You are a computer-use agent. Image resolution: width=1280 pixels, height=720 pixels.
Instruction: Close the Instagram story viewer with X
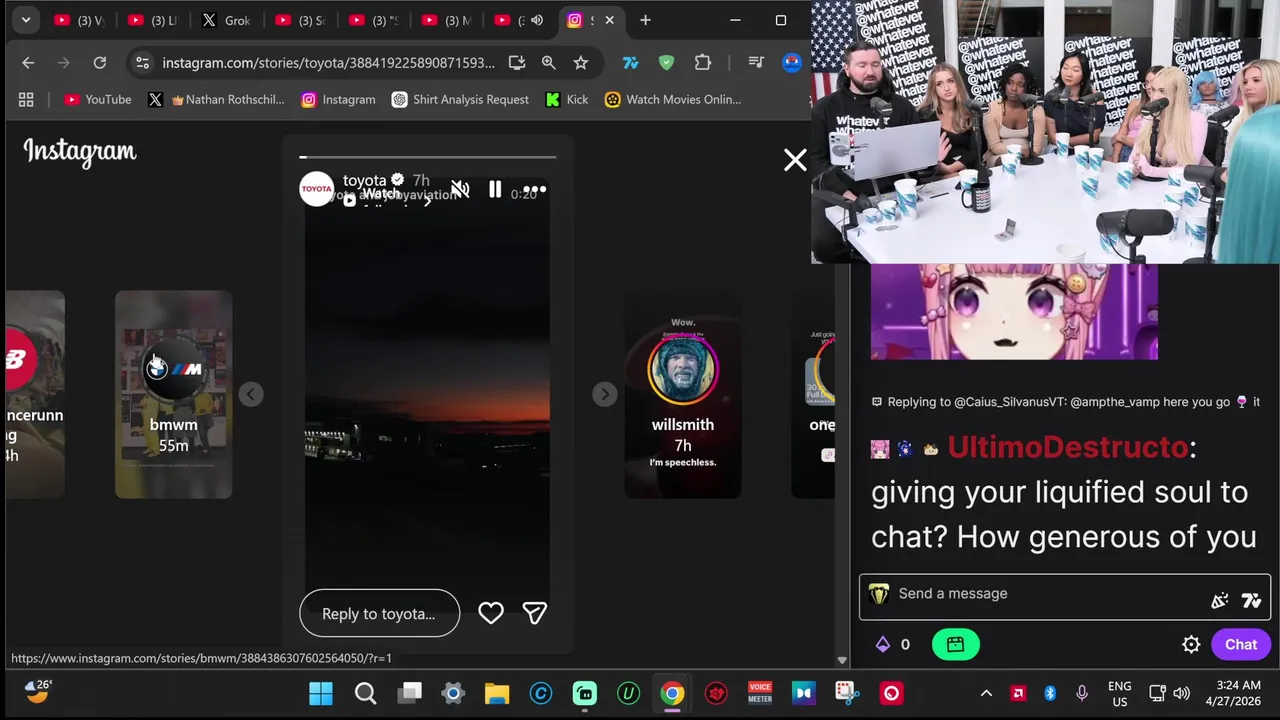(x=795, y=160)
